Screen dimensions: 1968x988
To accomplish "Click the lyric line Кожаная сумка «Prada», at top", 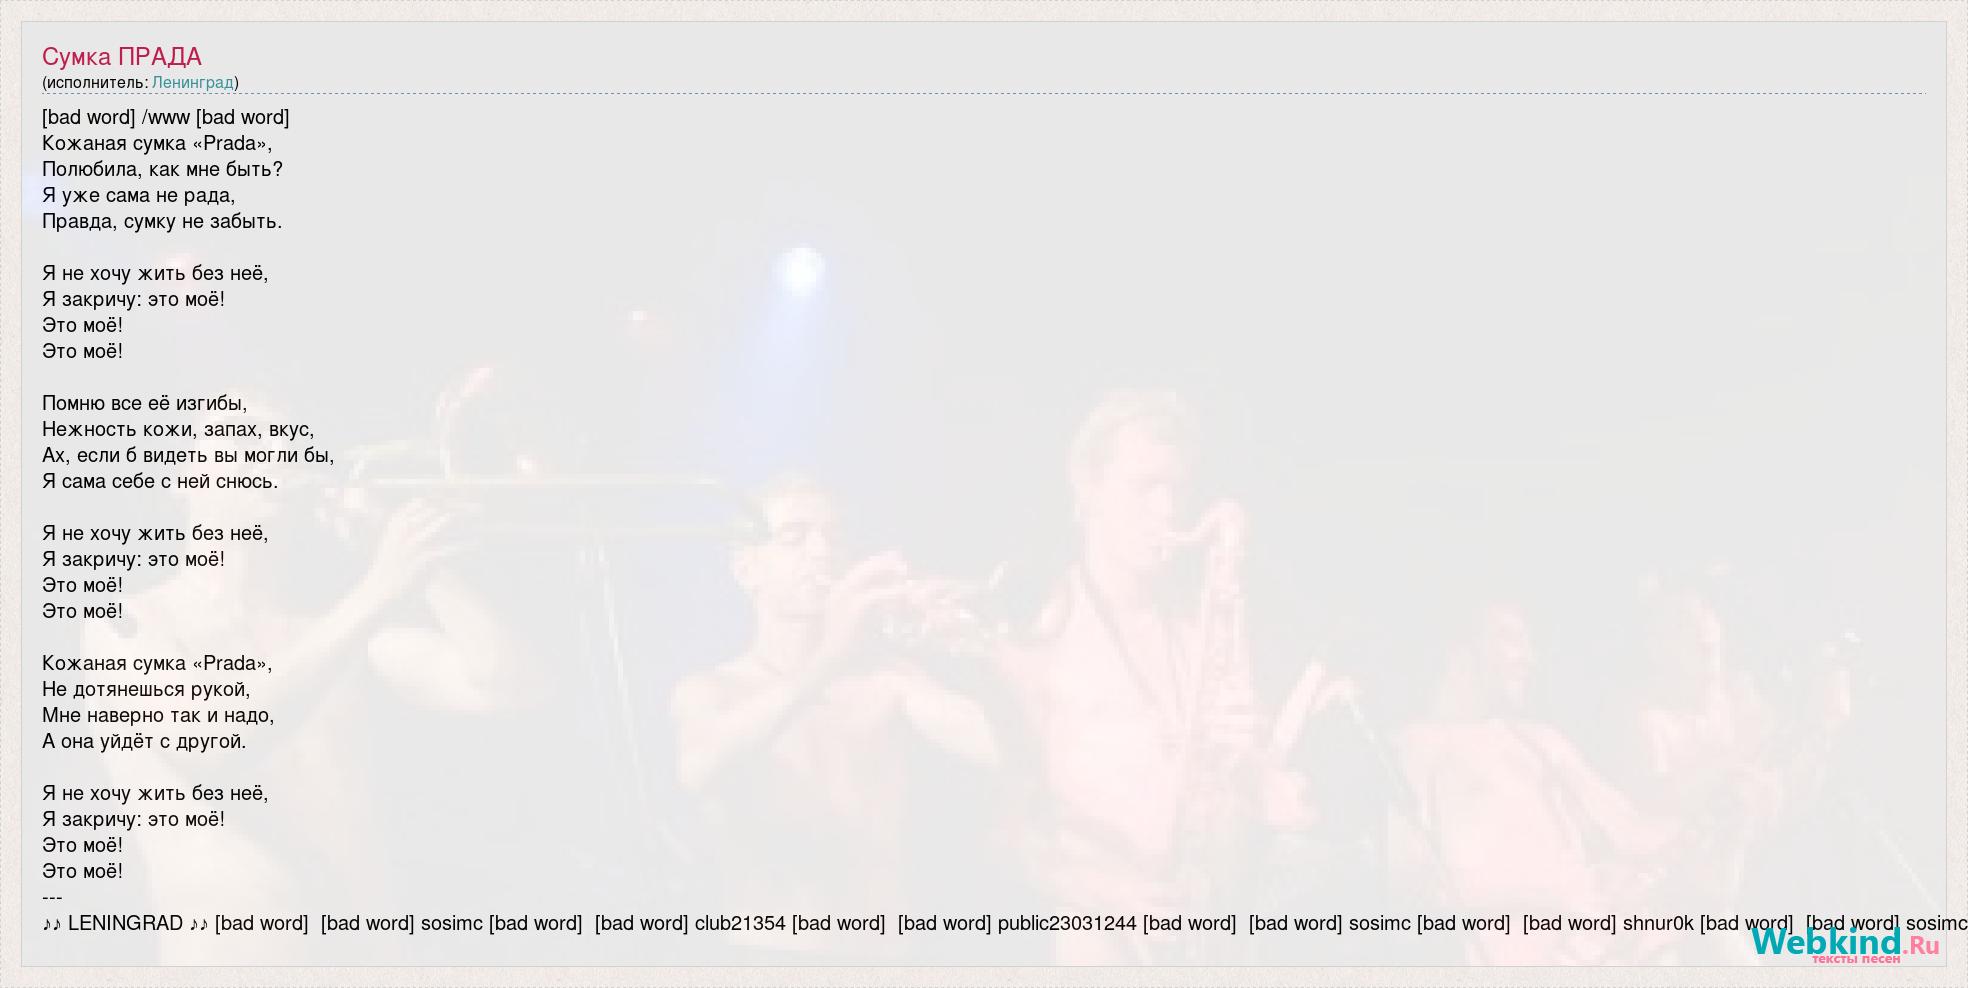I will (x=157, y=143).
